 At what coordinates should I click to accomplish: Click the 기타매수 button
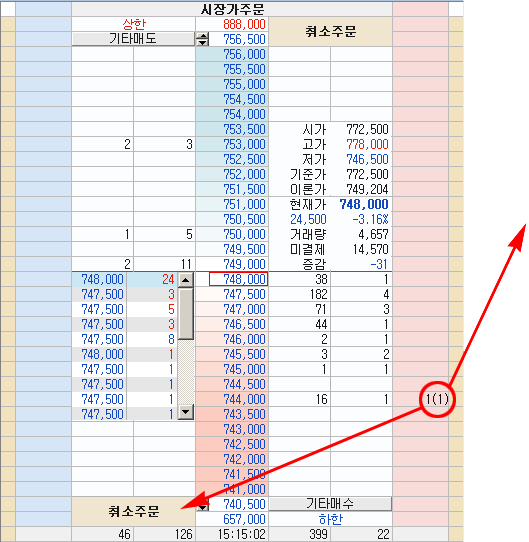pos(330,504)
